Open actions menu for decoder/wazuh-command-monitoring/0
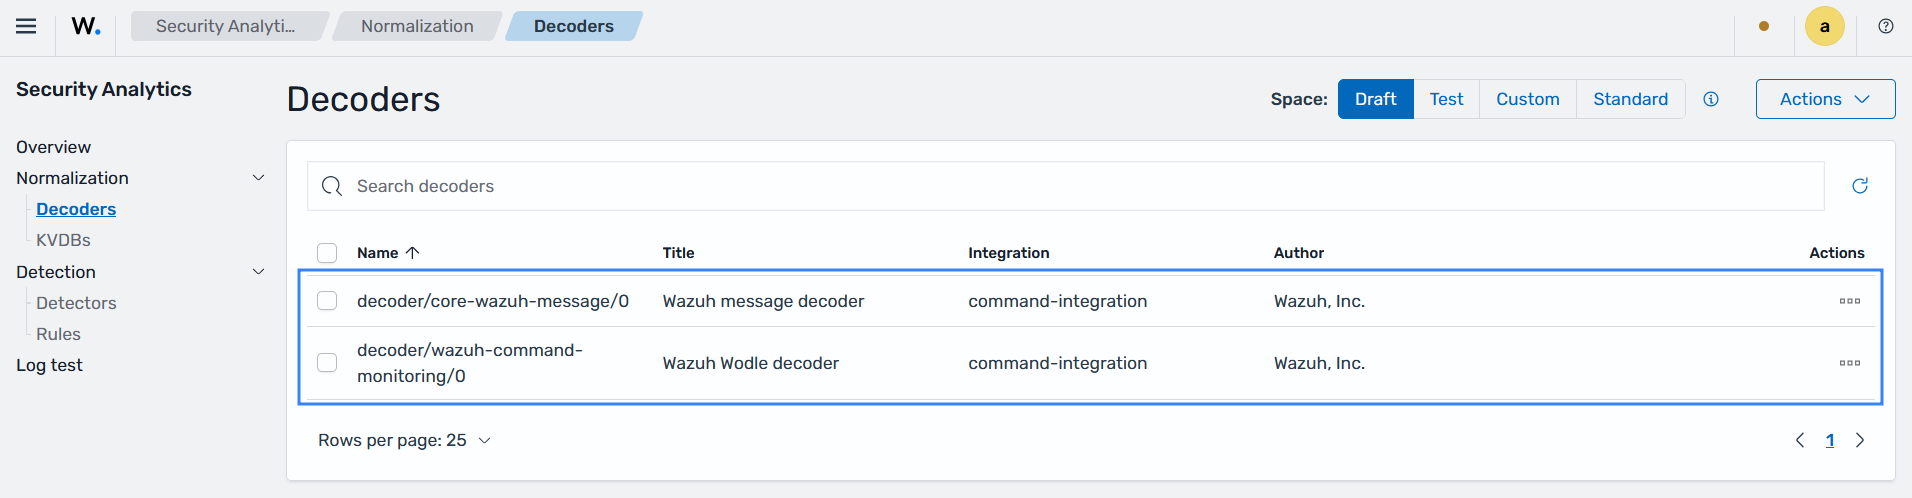1912x498 pixels. 1849,363
